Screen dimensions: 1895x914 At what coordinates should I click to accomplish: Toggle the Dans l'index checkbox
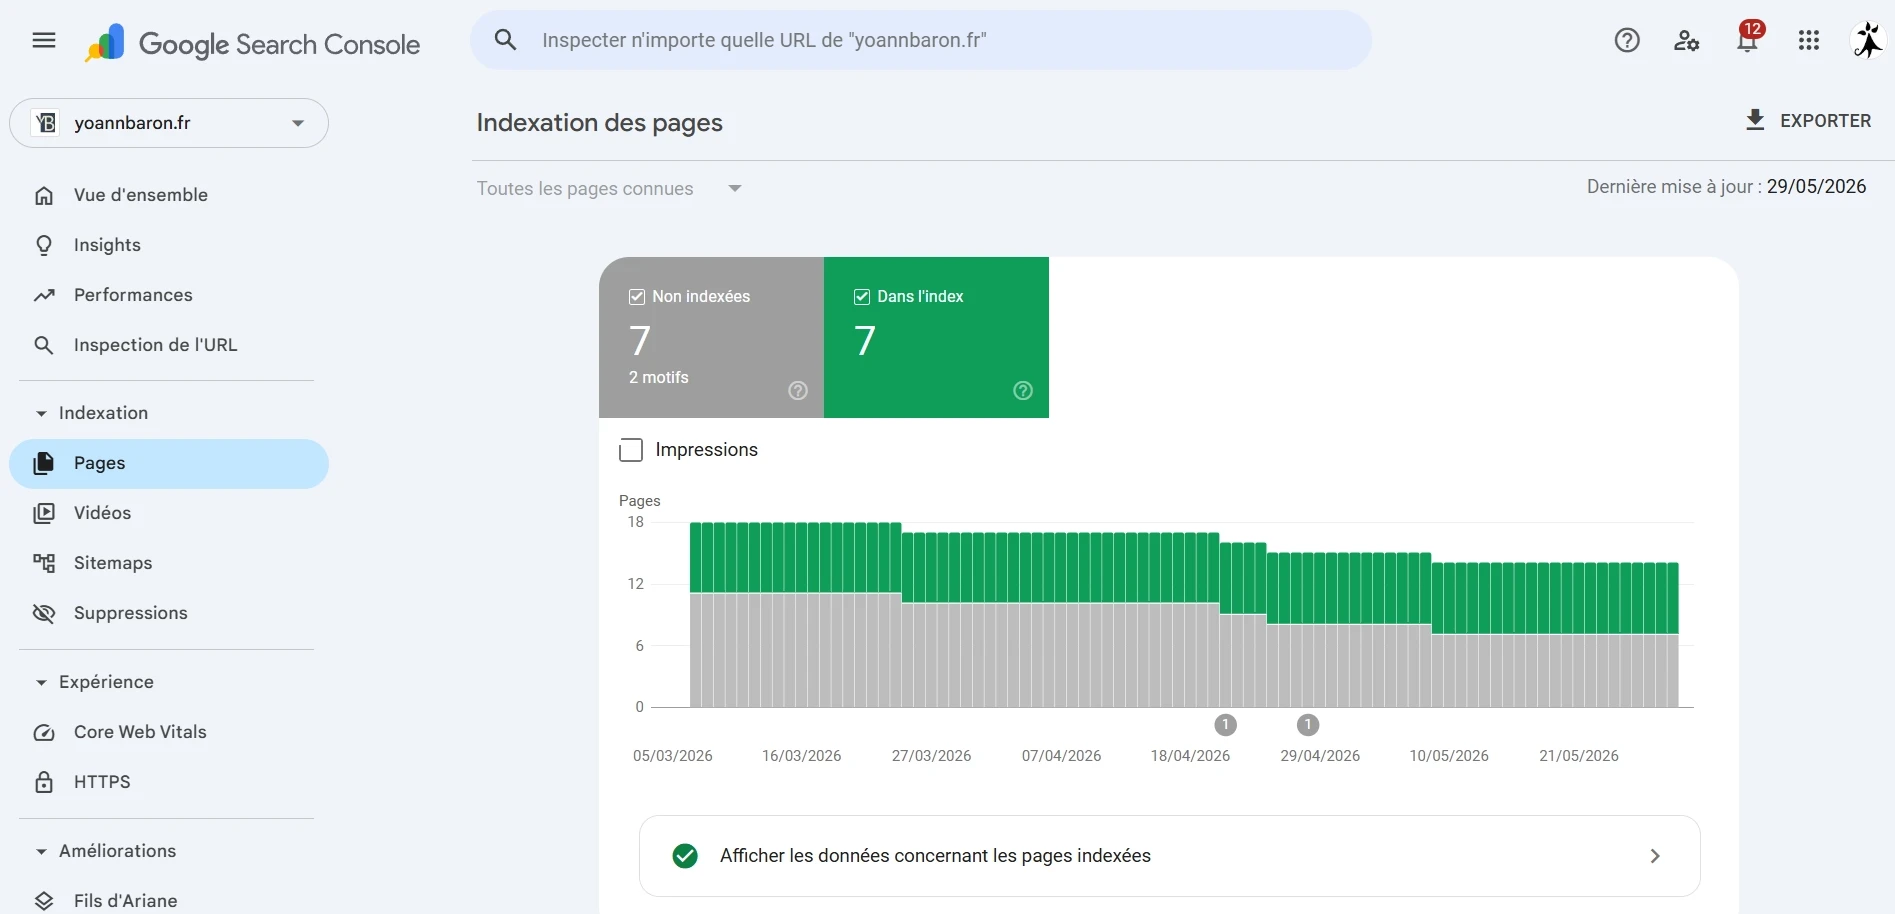862,297
